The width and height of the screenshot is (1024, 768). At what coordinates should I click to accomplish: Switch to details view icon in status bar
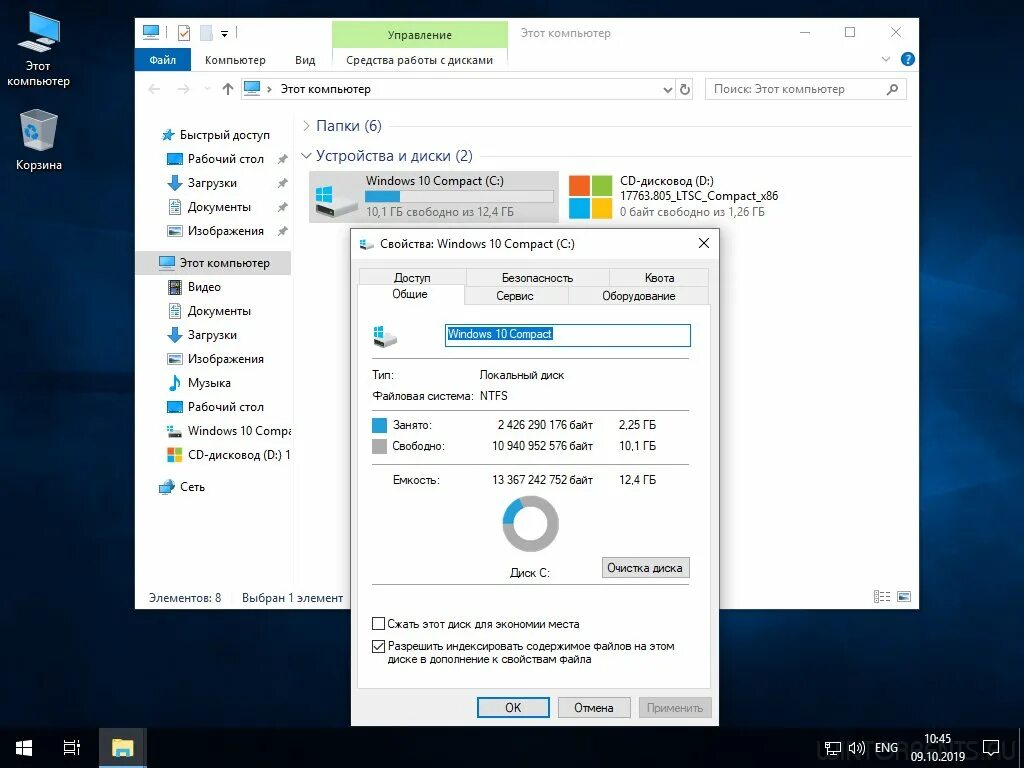click(882, 597)
